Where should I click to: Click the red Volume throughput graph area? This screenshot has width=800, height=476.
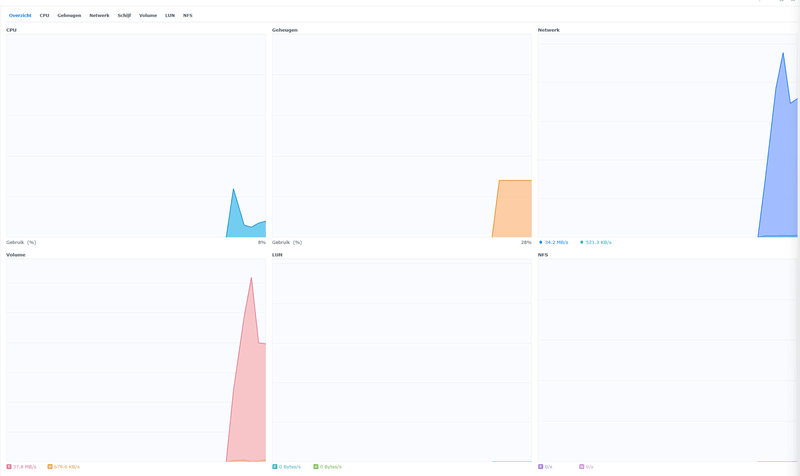(x=248, y=388)
